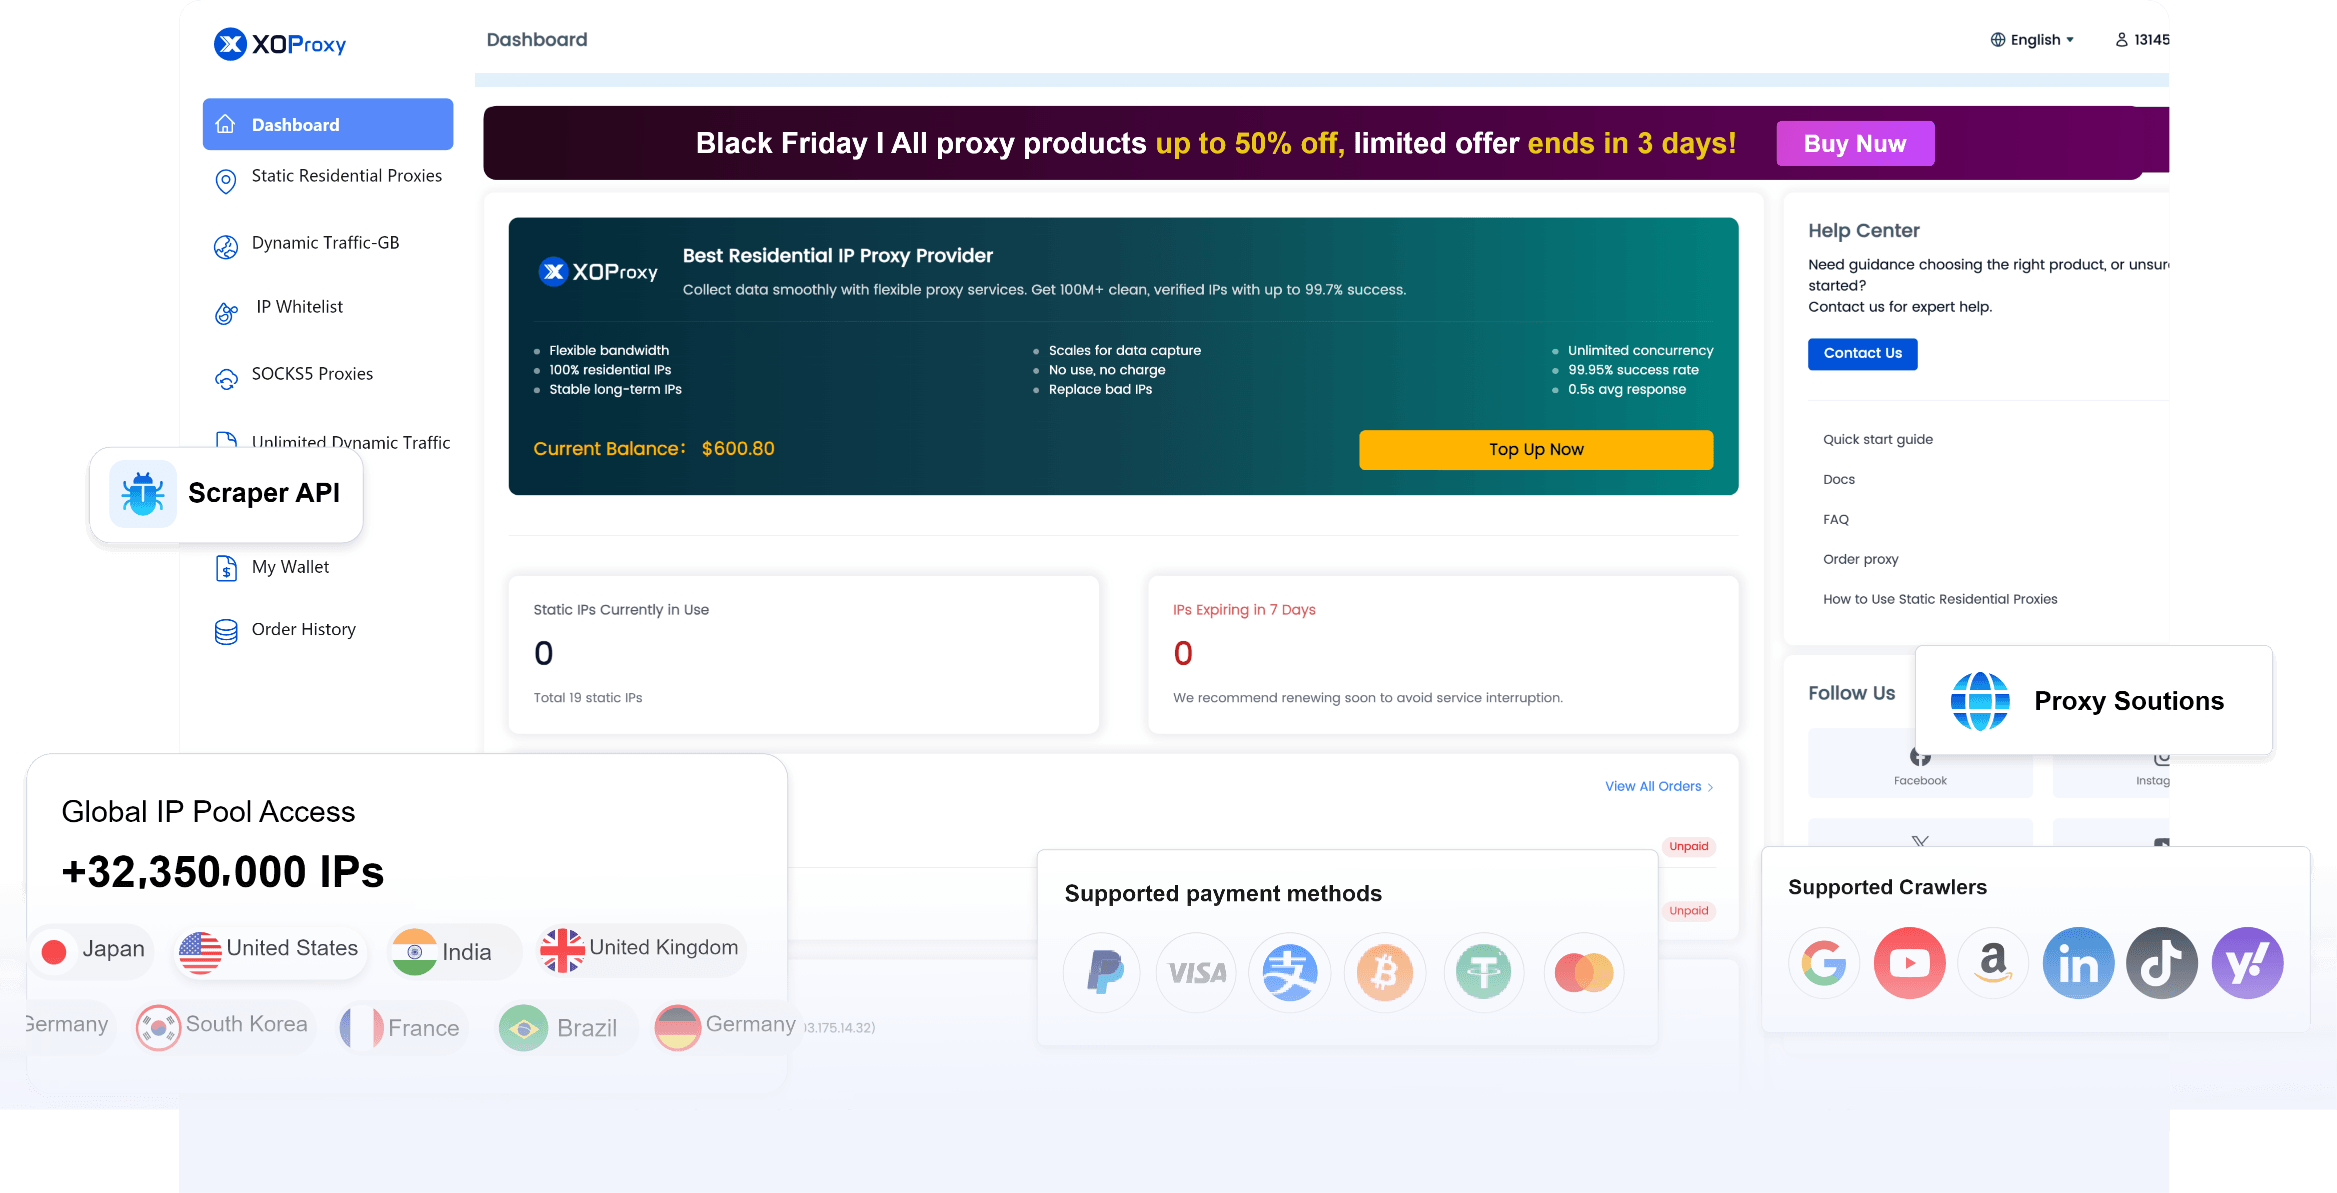Click the Alipay payment icon
The image size is (2337, 1193).
pyautogui.click(x=1290, y=972)
